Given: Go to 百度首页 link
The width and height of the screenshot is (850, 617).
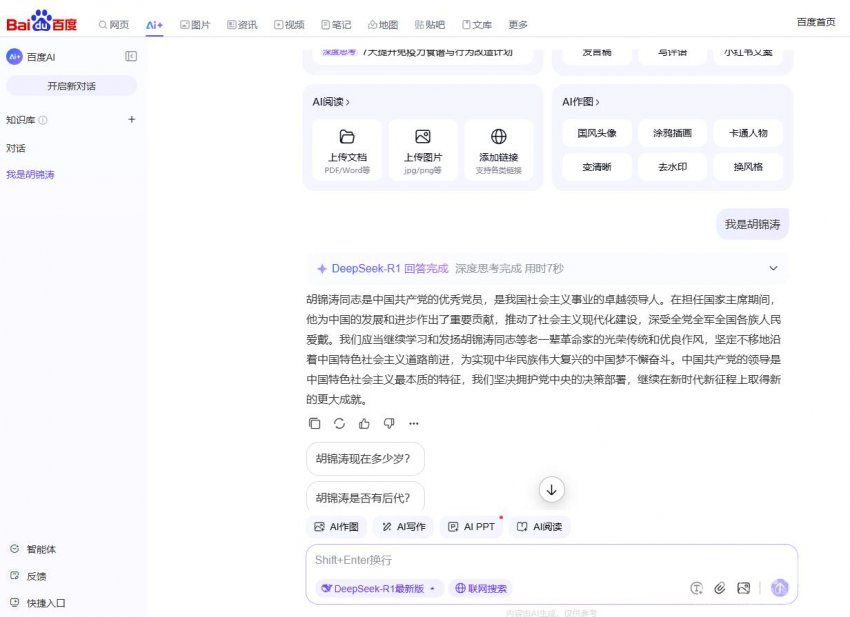Looking at the screenshot, I should [816, 22].
